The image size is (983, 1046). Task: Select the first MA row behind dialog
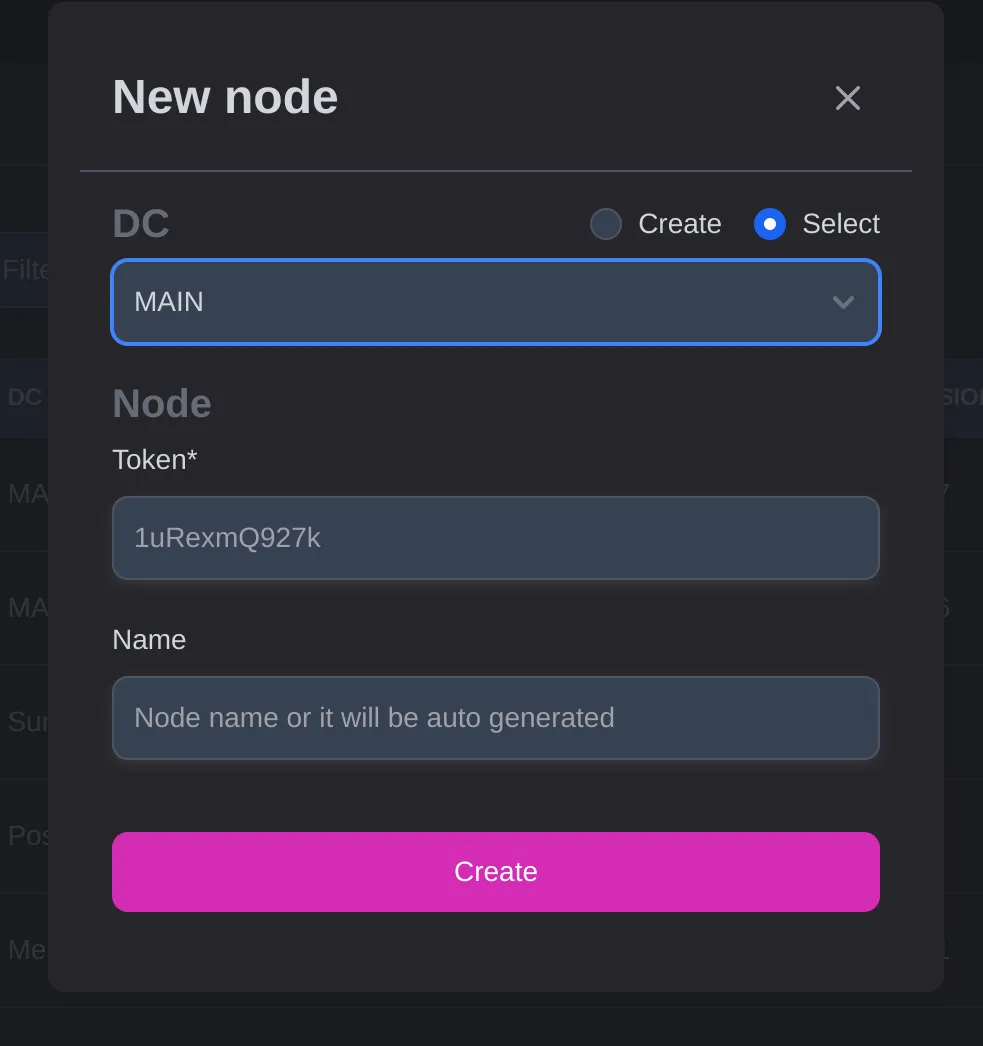coord(26,494)
